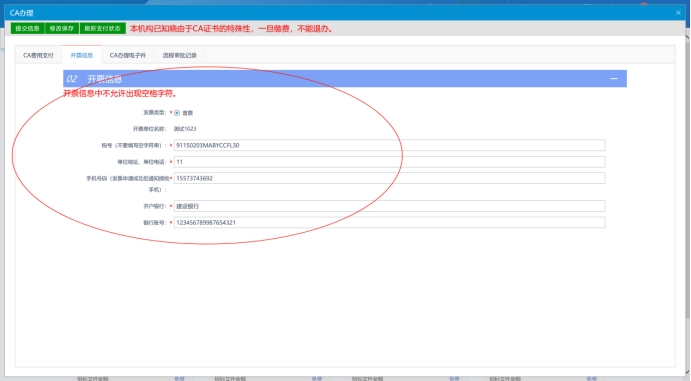Click the green 提交信息 button
Screen dimensions: 691x381
coord(27,28)
